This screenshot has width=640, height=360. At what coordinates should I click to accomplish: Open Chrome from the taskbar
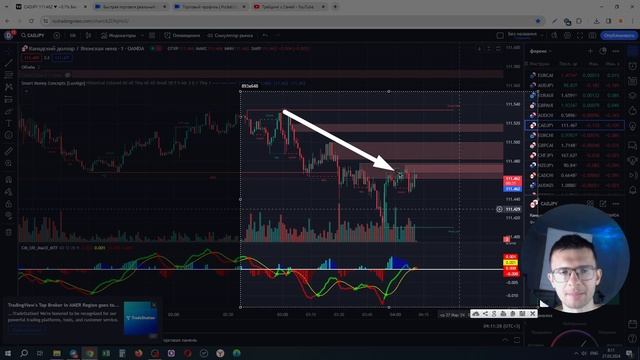click(x=89, y=353)
